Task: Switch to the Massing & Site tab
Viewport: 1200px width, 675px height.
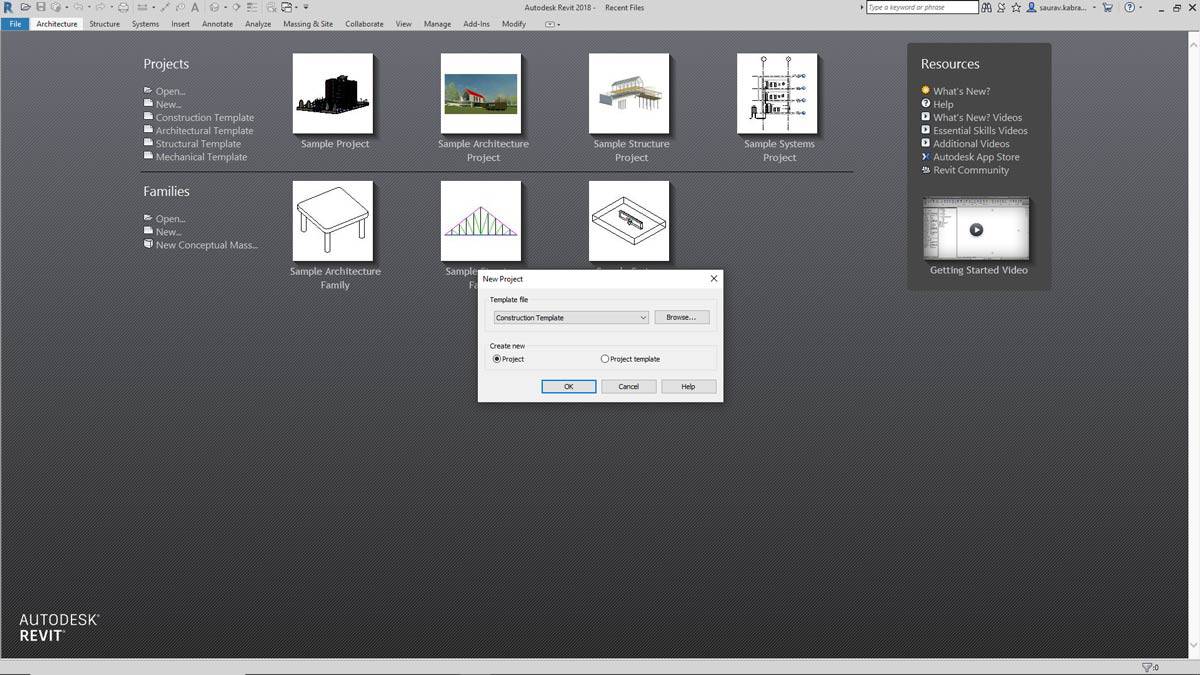Action: 308,24
